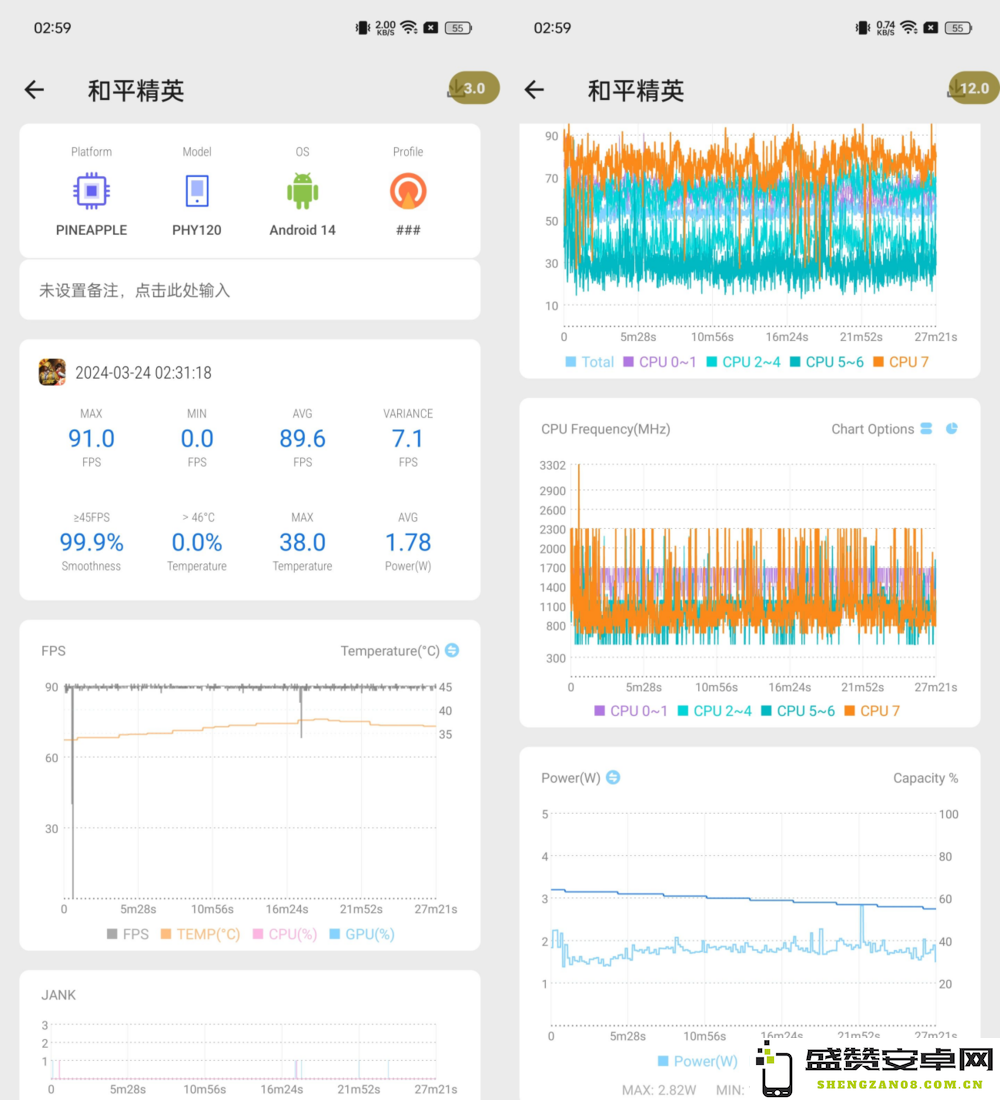Tap the Android robot icon under OS

302,191
